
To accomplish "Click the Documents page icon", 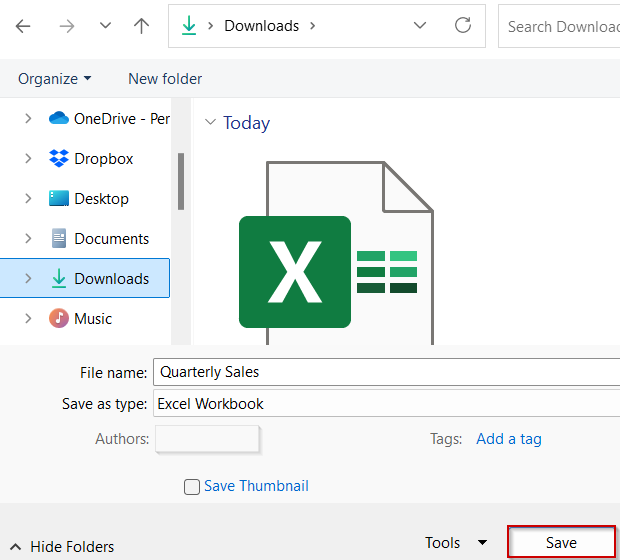I will coord(59,238).
